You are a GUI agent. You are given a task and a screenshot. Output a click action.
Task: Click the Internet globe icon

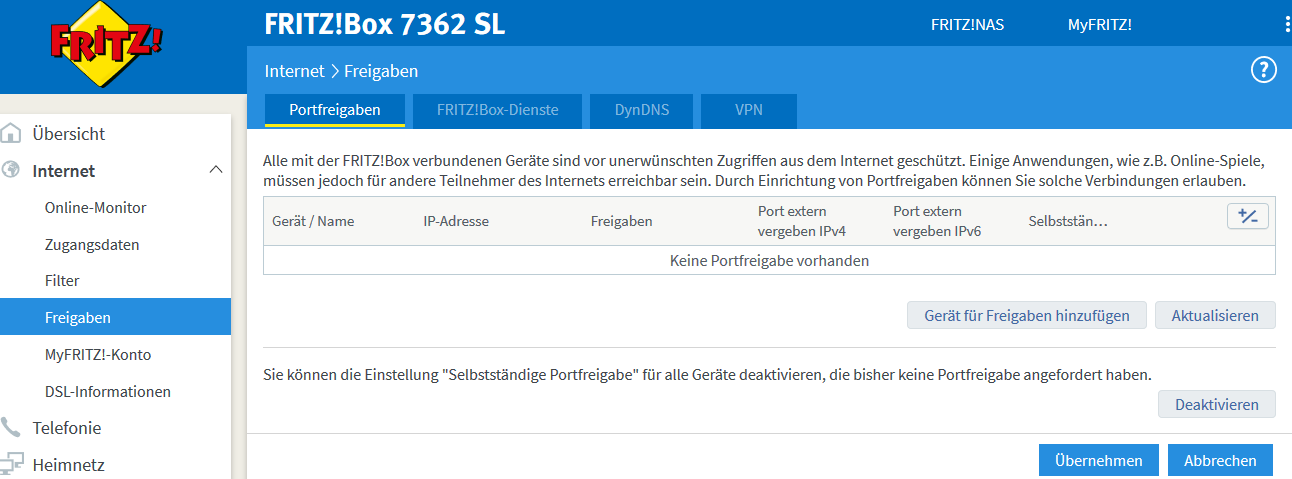[11, 170]
